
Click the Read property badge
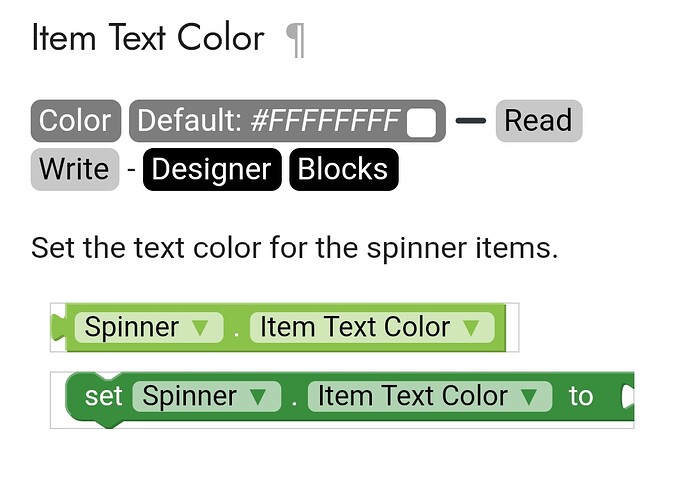539,121
